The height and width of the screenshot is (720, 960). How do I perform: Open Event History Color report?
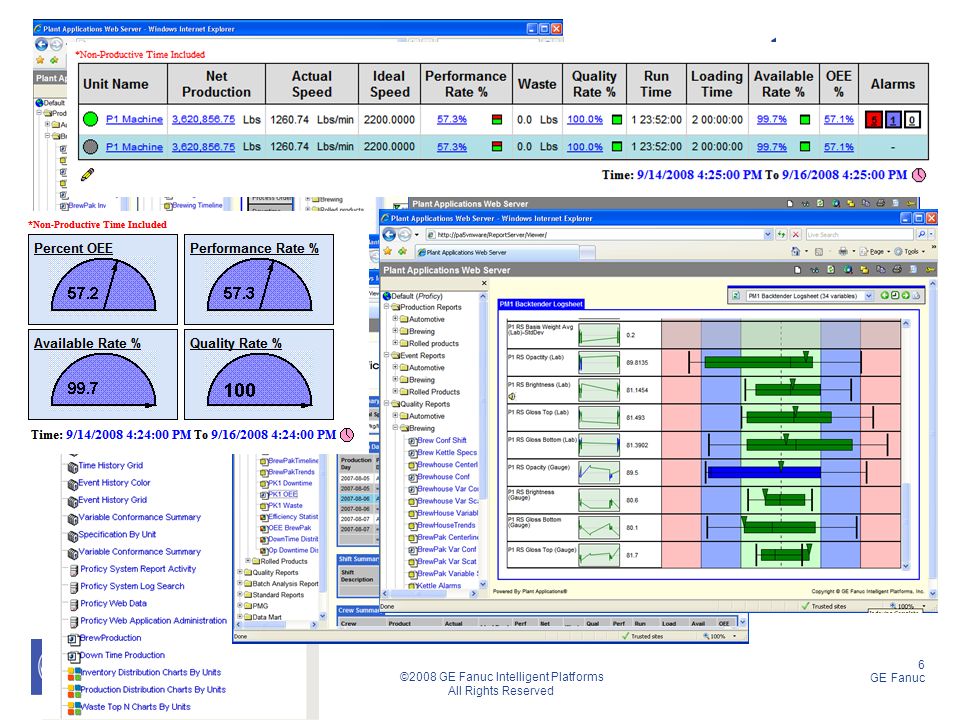coord(114,482)
